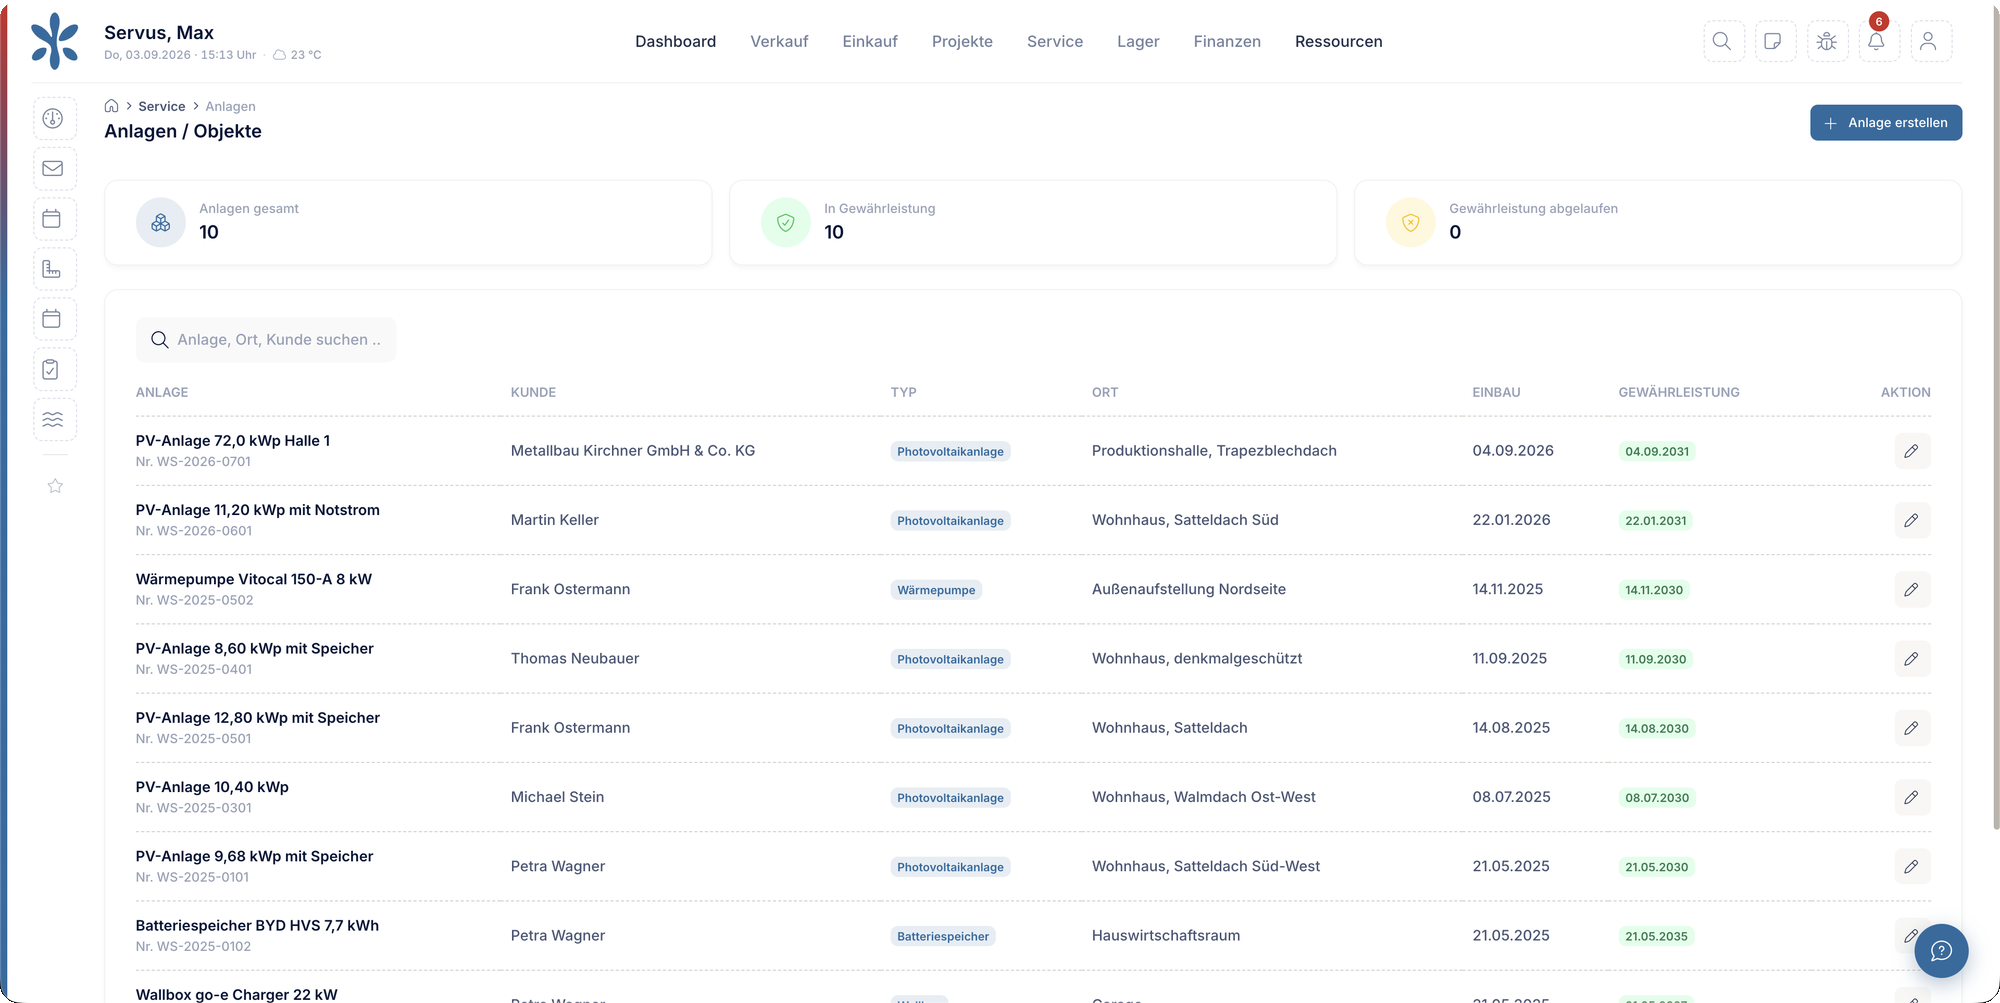
Task: Open the first calendar sidebar icon
Action: 54,219
